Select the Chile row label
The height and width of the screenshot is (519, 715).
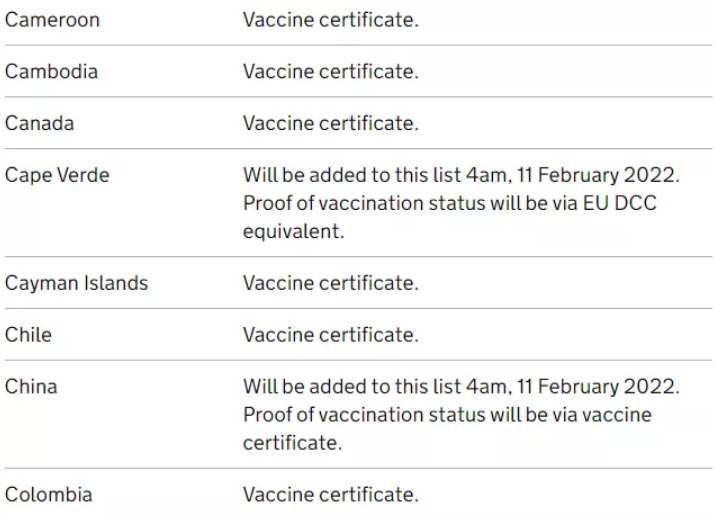28,335
